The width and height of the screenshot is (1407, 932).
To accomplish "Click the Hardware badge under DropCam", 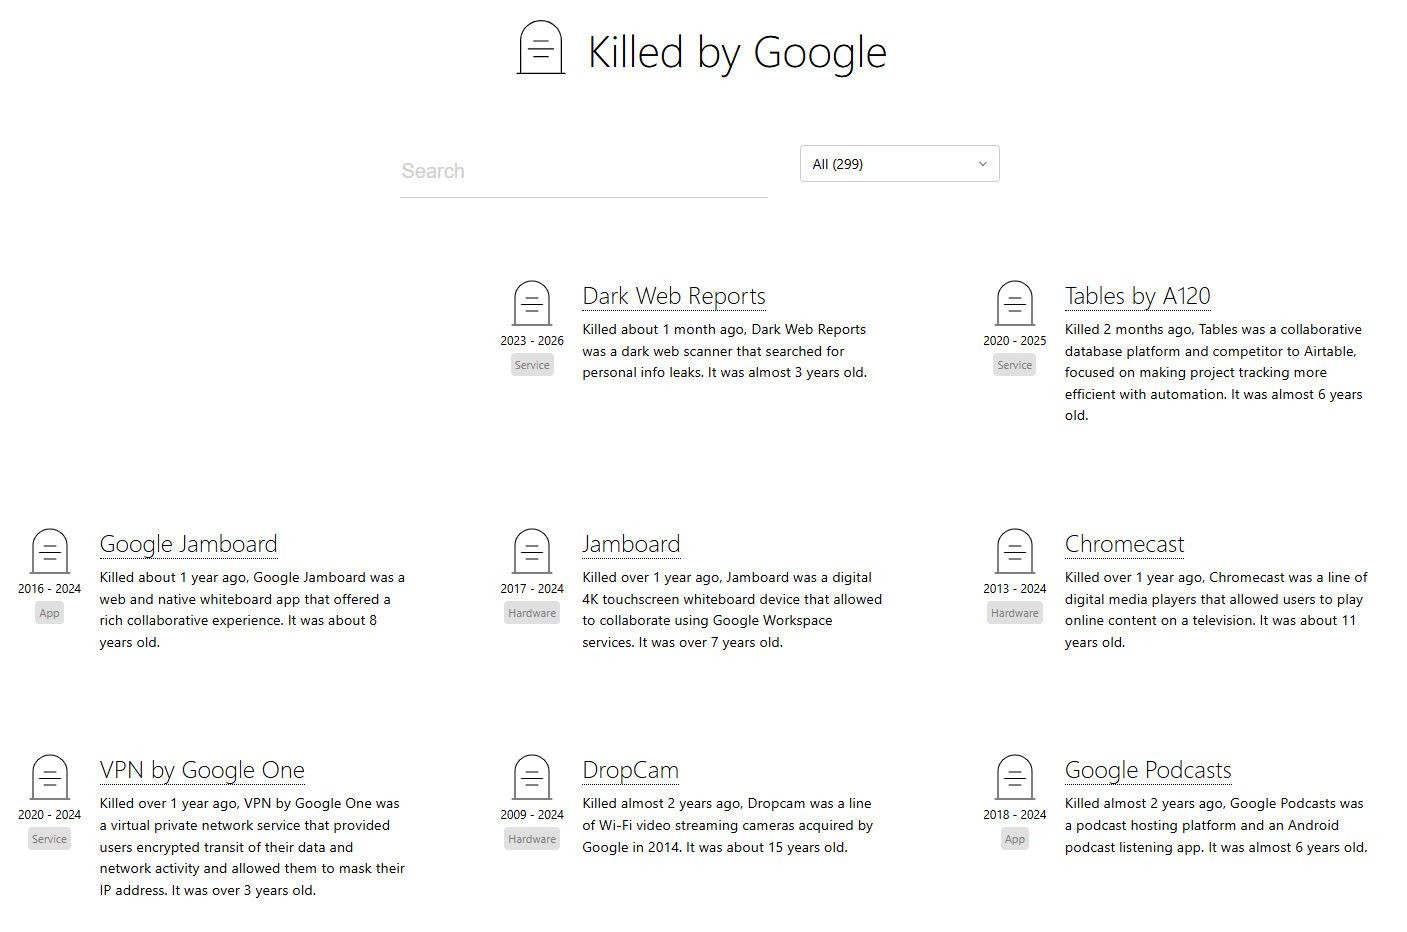I will 532,839.
